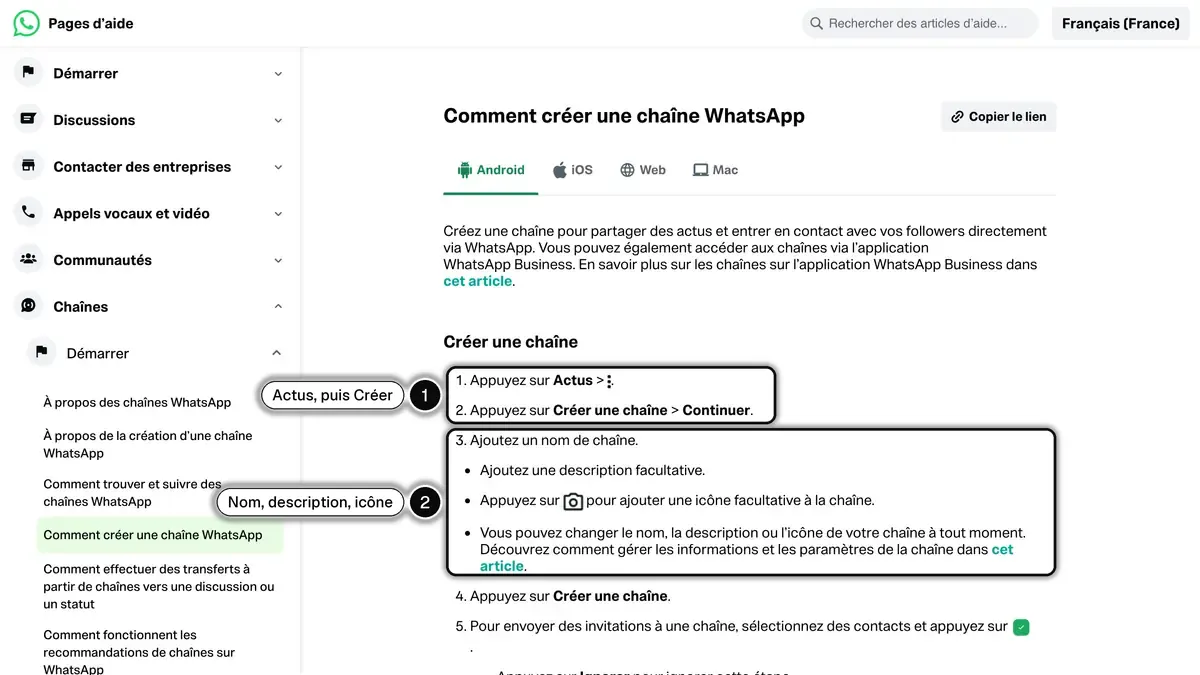Follow the cet article link in intro
The height and width of the screenshot is (675, 1200).
coord(478,281)
